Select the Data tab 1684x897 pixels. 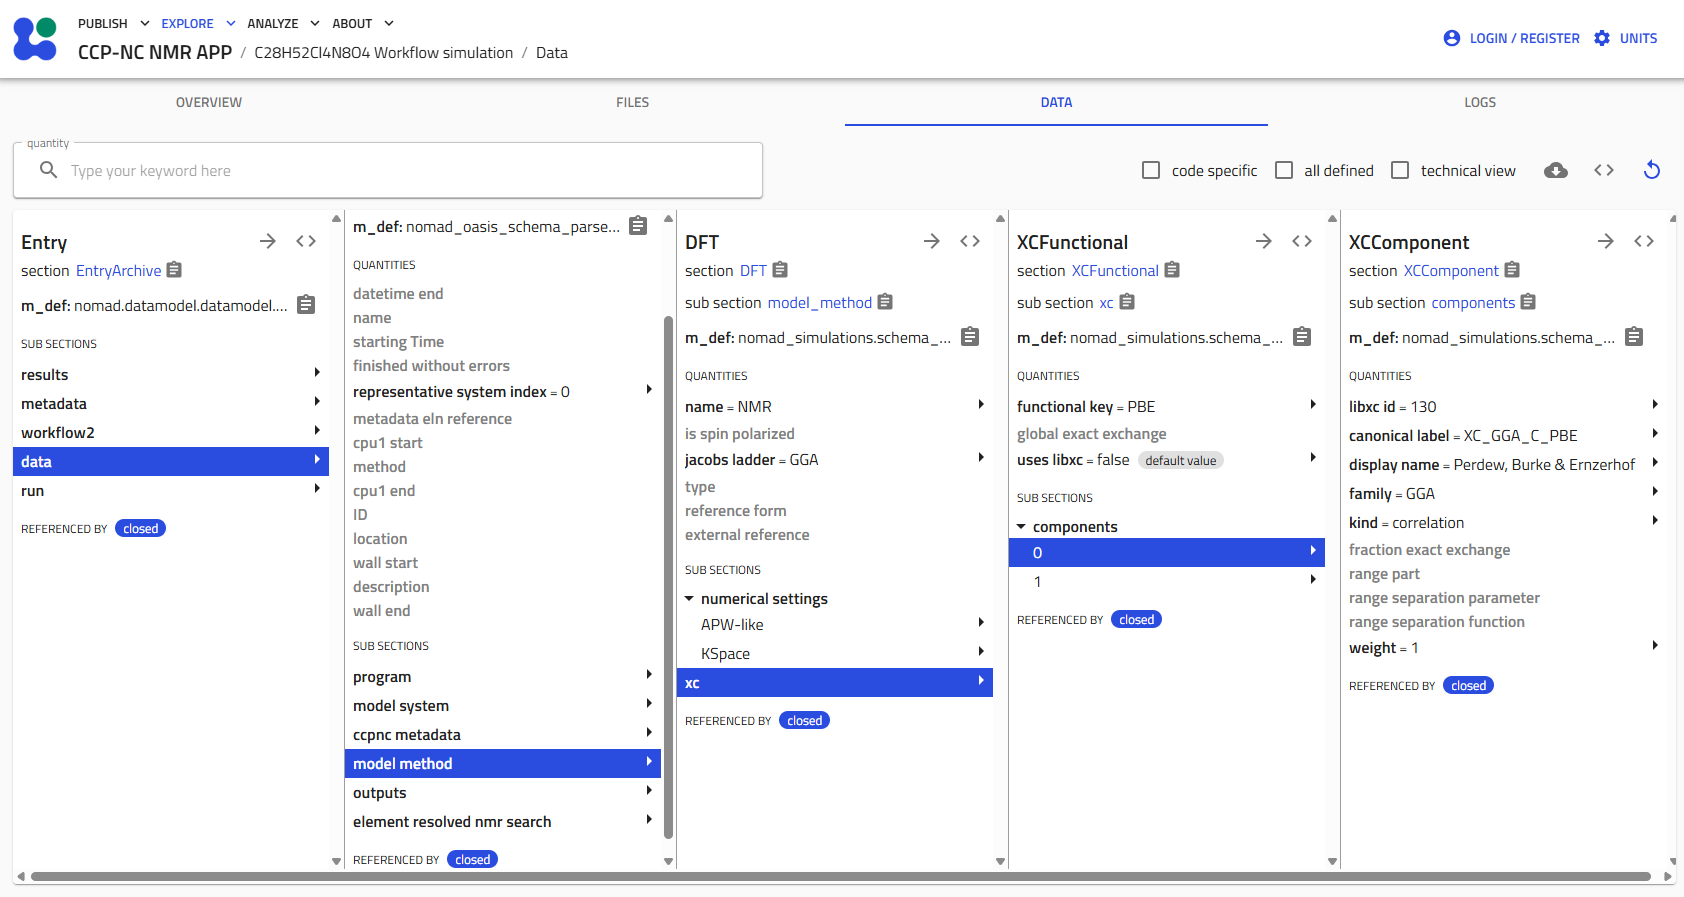click(1056, 102)
